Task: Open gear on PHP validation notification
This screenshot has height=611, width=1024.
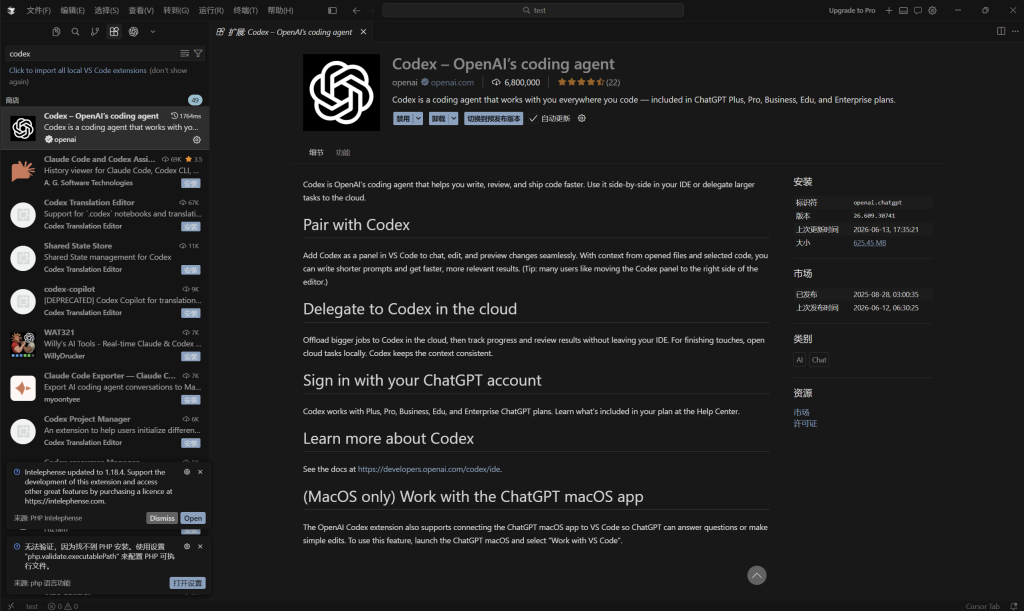Action: tap(187, 546)
